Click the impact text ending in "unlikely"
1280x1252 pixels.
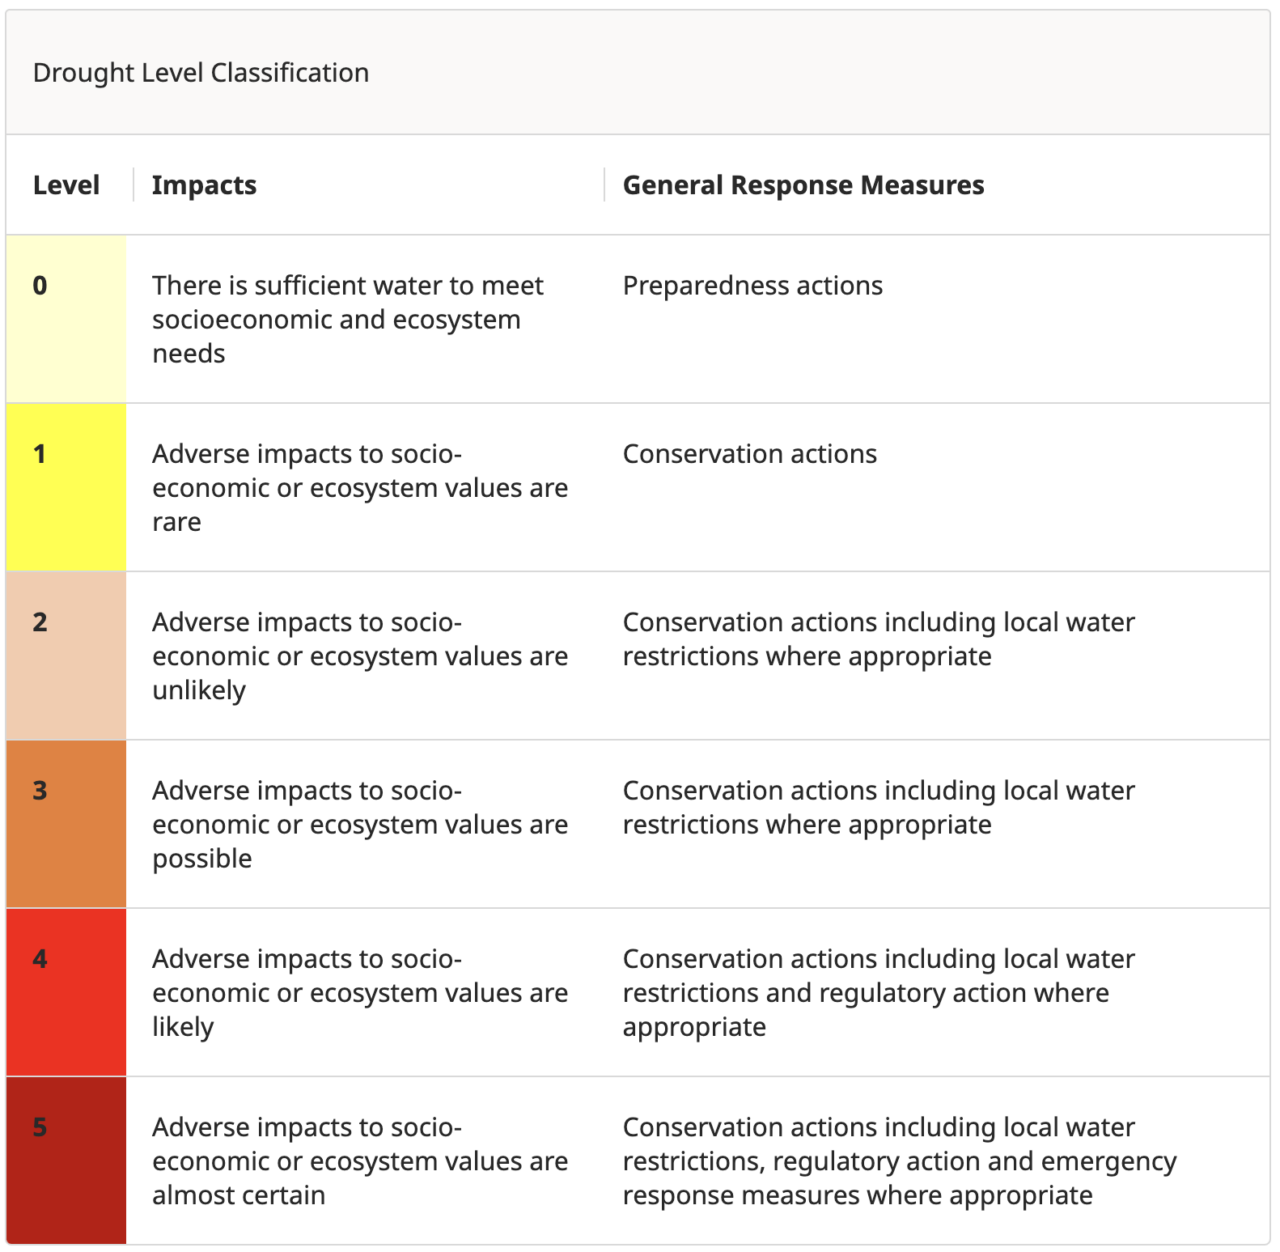point(359,656)
